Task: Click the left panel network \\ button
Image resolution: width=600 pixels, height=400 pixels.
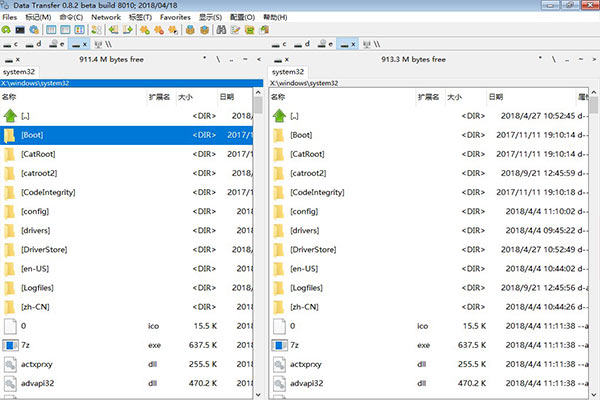Action: point(104,45)
